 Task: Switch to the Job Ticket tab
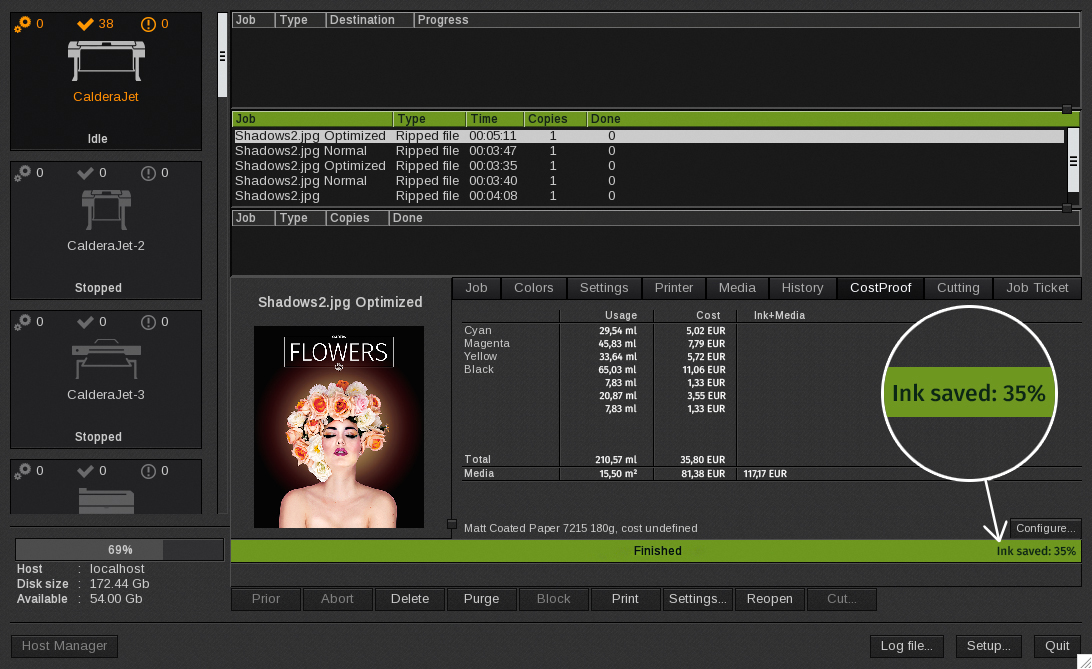pyautogui.click(x=1037, y=288)
